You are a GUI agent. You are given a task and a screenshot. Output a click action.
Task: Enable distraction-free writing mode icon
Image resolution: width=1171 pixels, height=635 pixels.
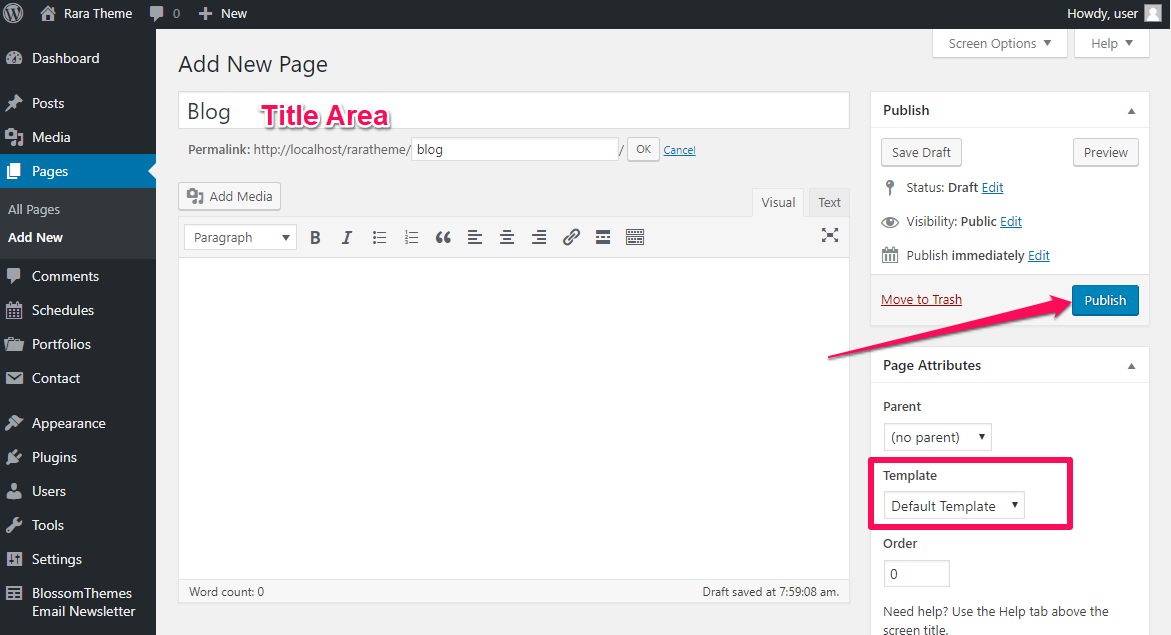tap(830, 235)
